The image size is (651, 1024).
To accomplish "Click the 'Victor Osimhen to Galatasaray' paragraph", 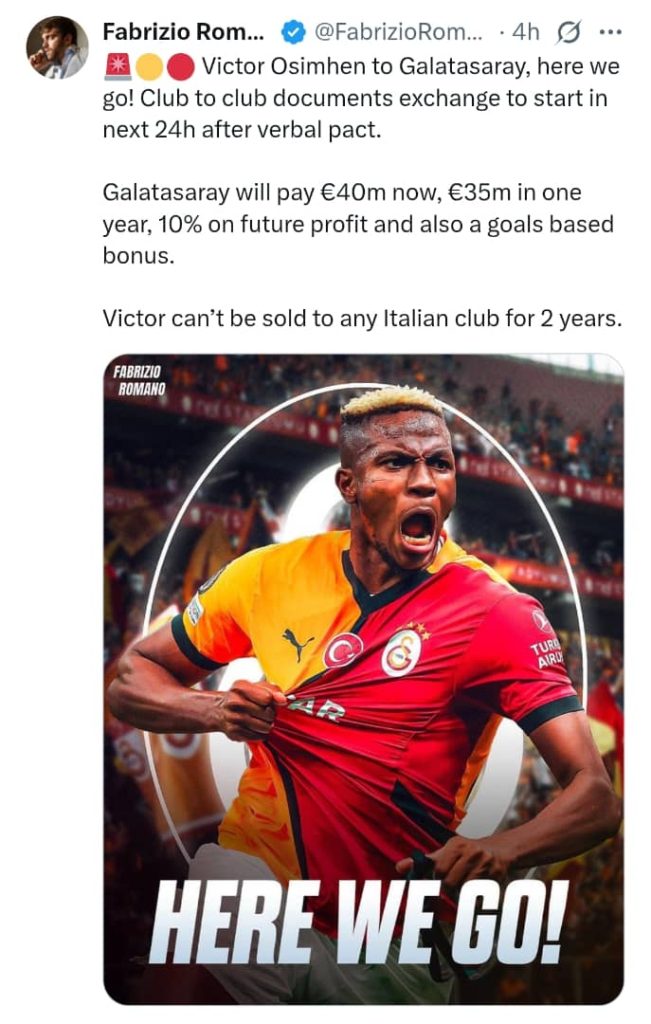I will coord(361,98).
